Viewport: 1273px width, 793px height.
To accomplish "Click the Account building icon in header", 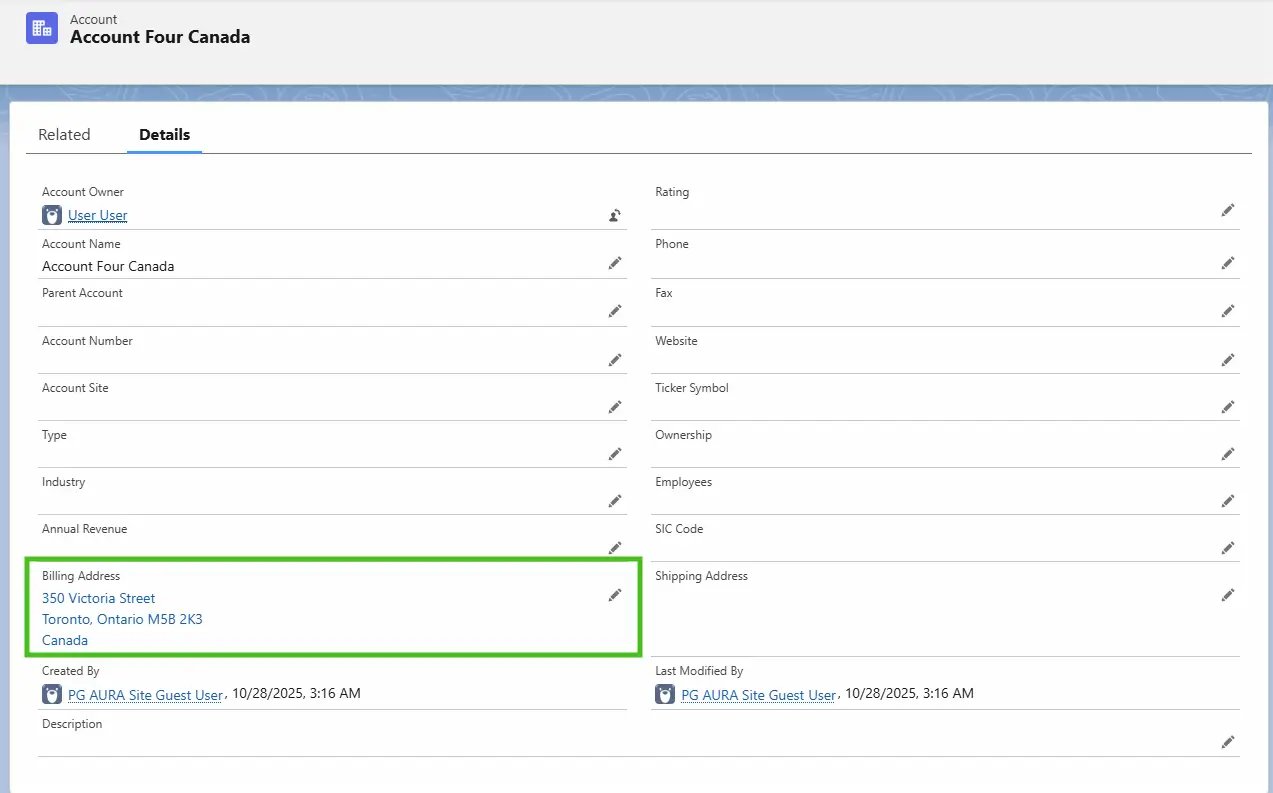I will tap(42, 28).
